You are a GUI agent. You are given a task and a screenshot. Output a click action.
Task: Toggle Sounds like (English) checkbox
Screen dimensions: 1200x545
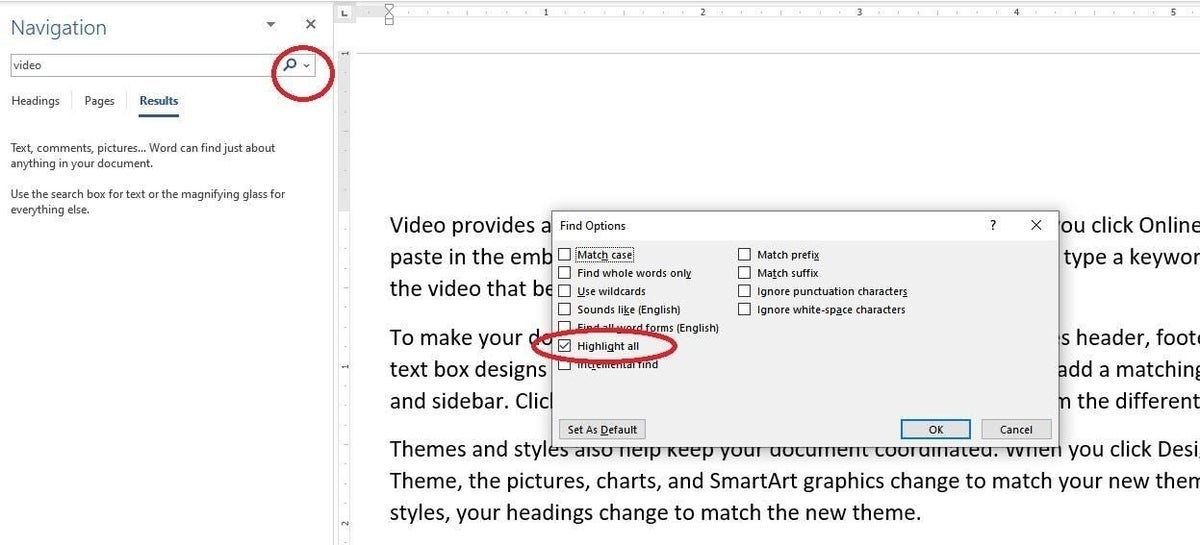tap(565, 310)
